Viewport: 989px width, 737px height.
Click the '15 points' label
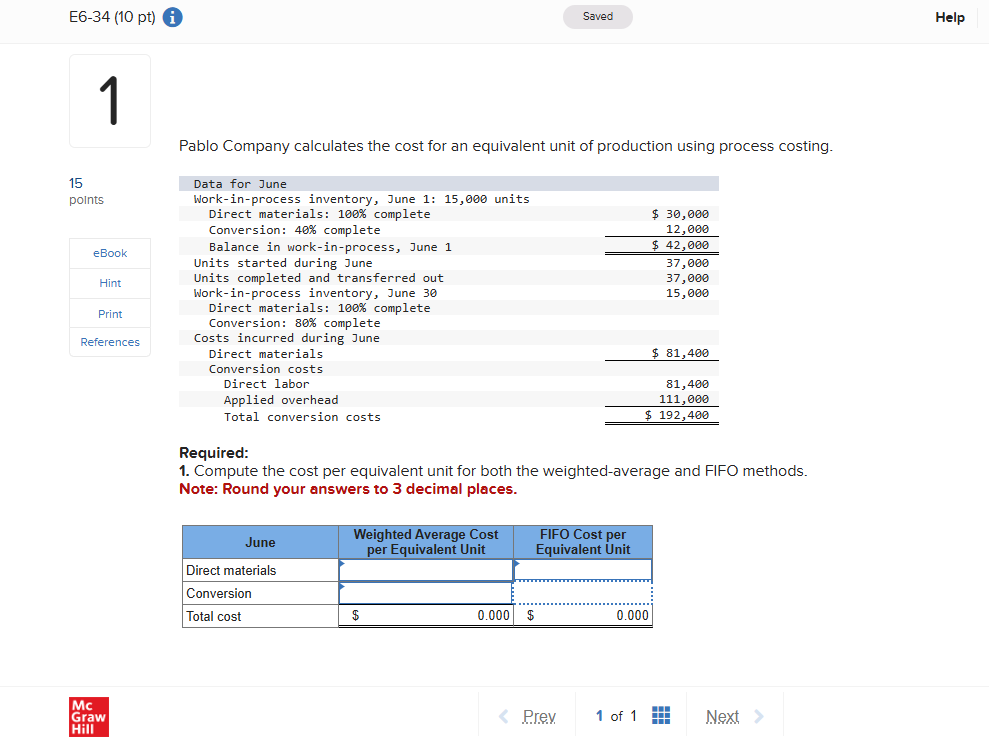(x=86, y=191)
